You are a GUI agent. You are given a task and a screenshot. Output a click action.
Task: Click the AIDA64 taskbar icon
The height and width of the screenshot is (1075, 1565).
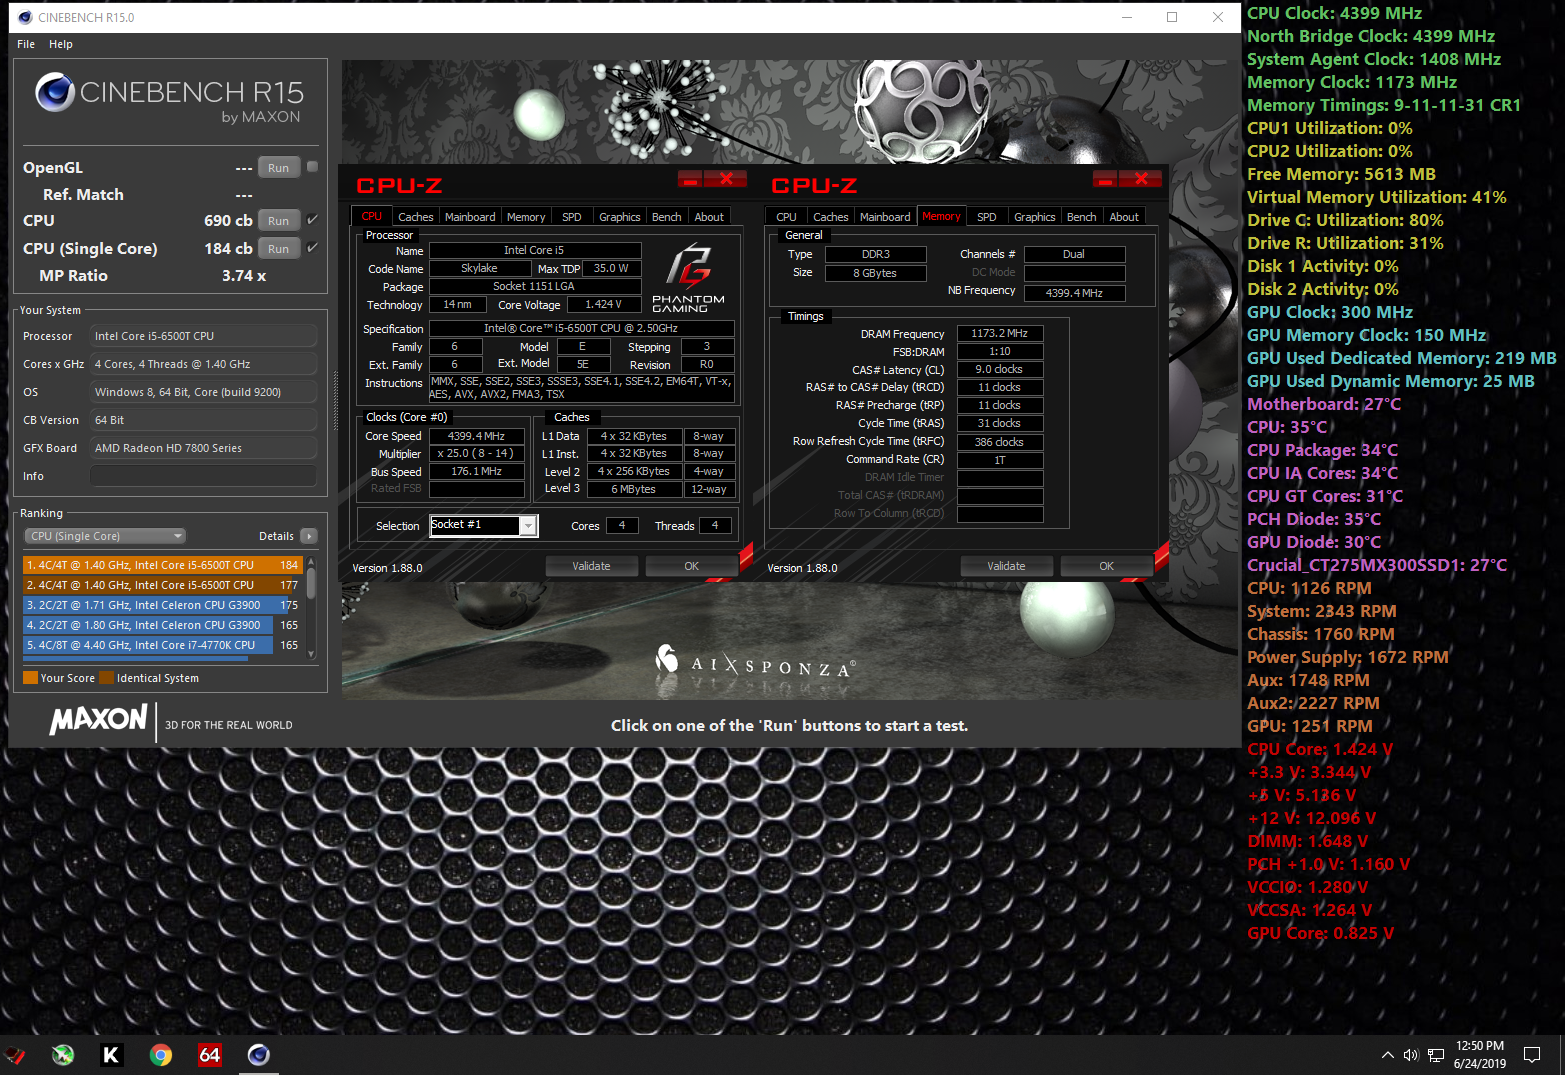(210, 1055)
